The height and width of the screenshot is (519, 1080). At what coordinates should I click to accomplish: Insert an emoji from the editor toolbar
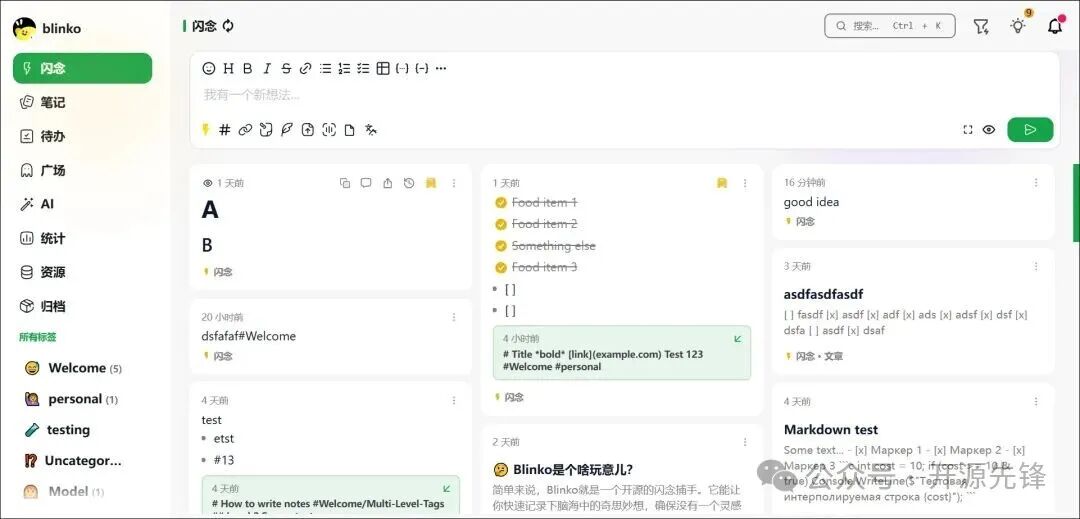pos(209,68)
